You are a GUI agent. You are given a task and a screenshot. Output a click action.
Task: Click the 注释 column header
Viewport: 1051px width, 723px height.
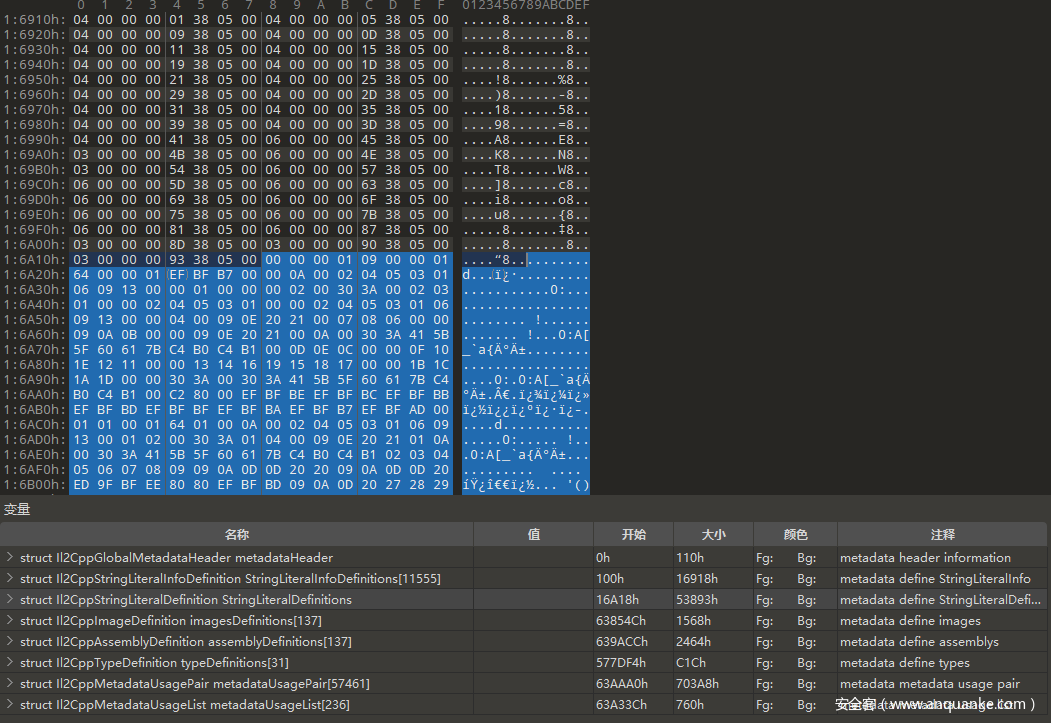click(x=943, y=535)
